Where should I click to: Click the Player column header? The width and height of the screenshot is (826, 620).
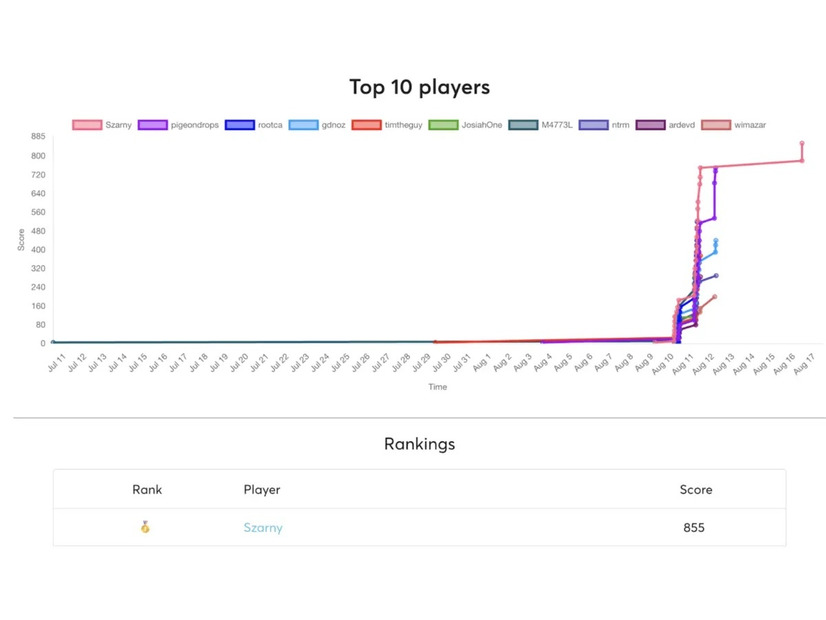262,490
